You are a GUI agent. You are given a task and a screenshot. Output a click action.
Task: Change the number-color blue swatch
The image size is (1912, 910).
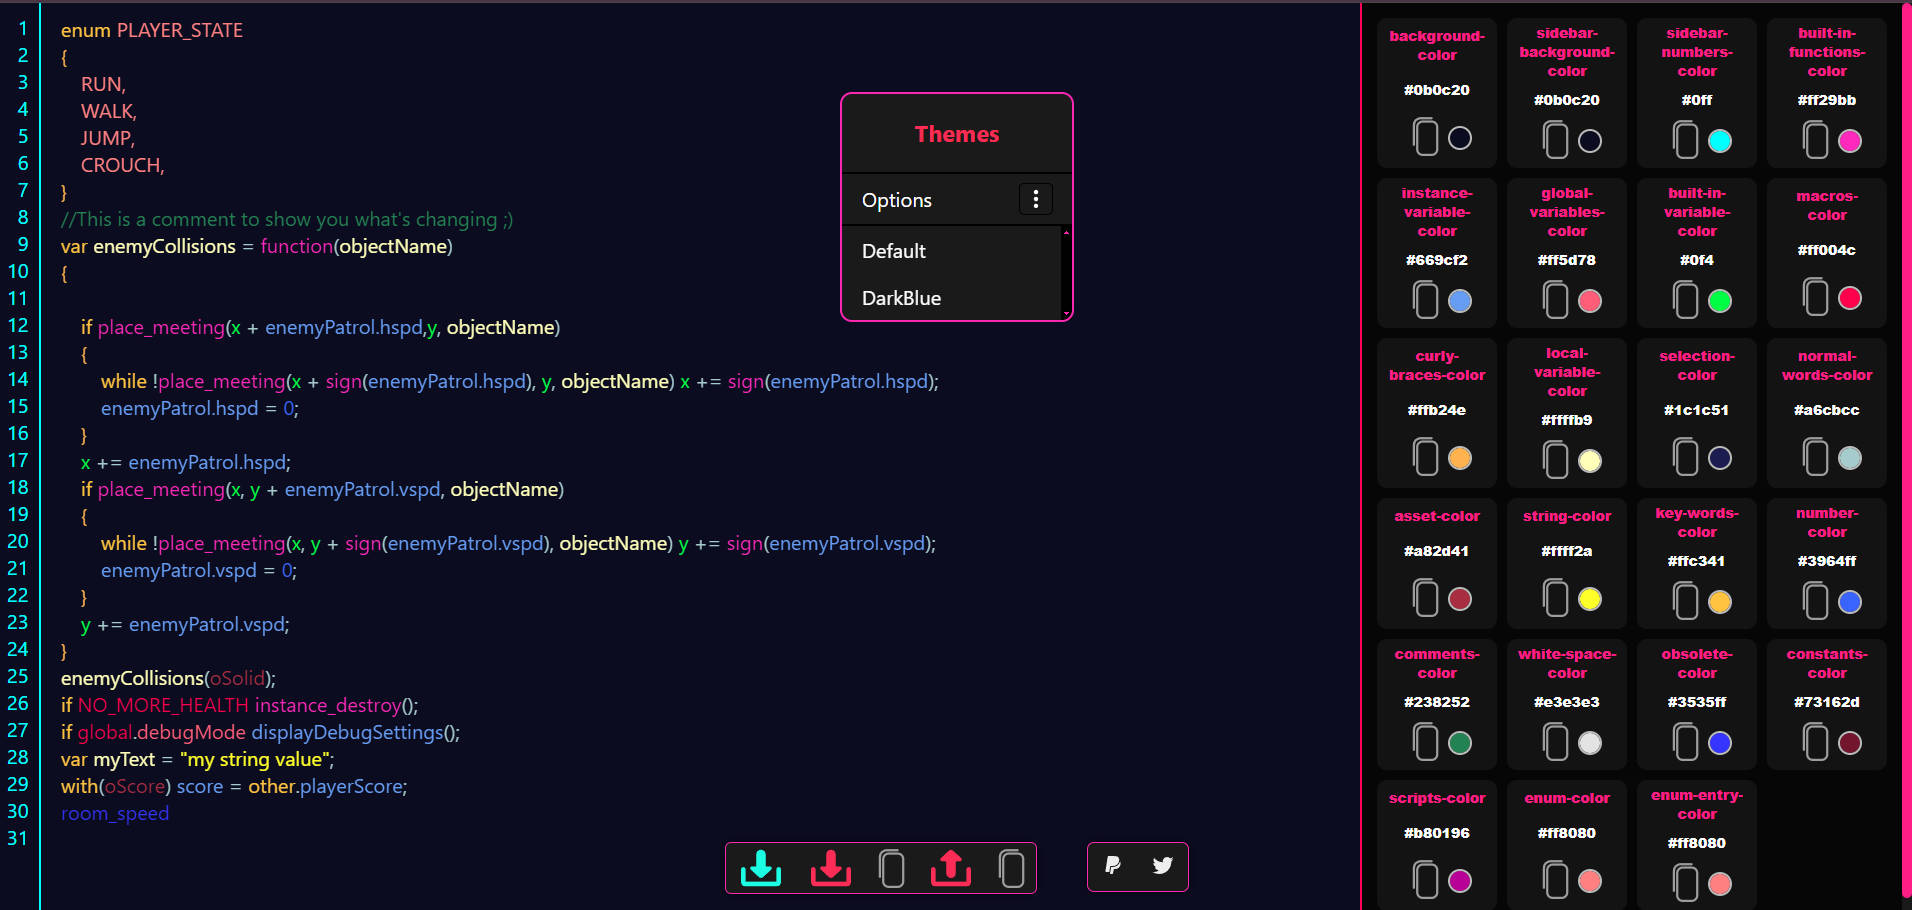1850,602
